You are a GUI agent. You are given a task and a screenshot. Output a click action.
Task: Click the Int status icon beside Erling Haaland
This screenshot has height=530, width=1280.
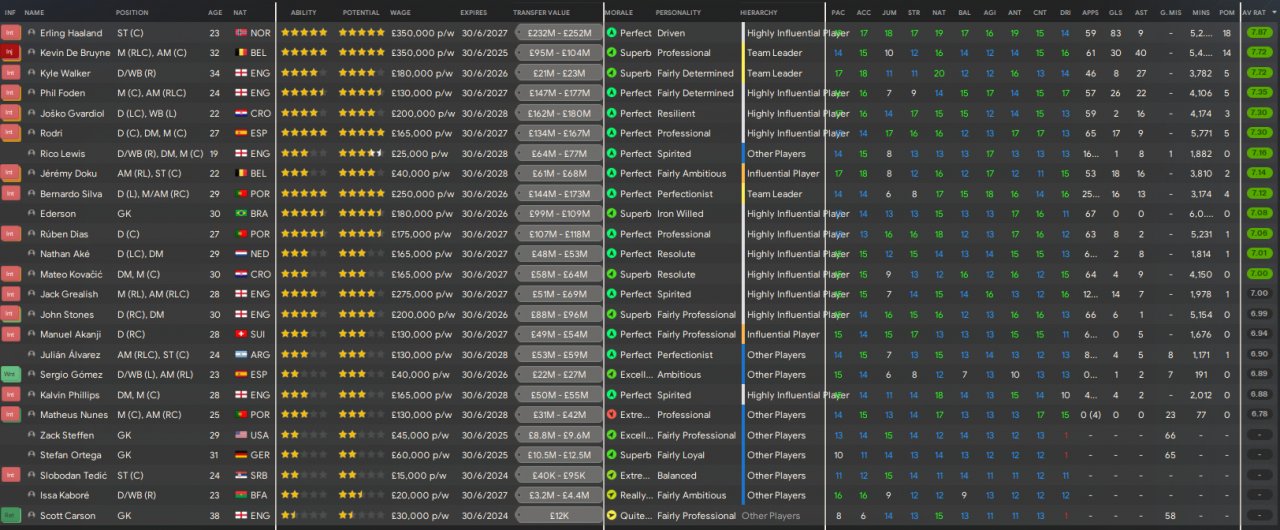[10, 33]
